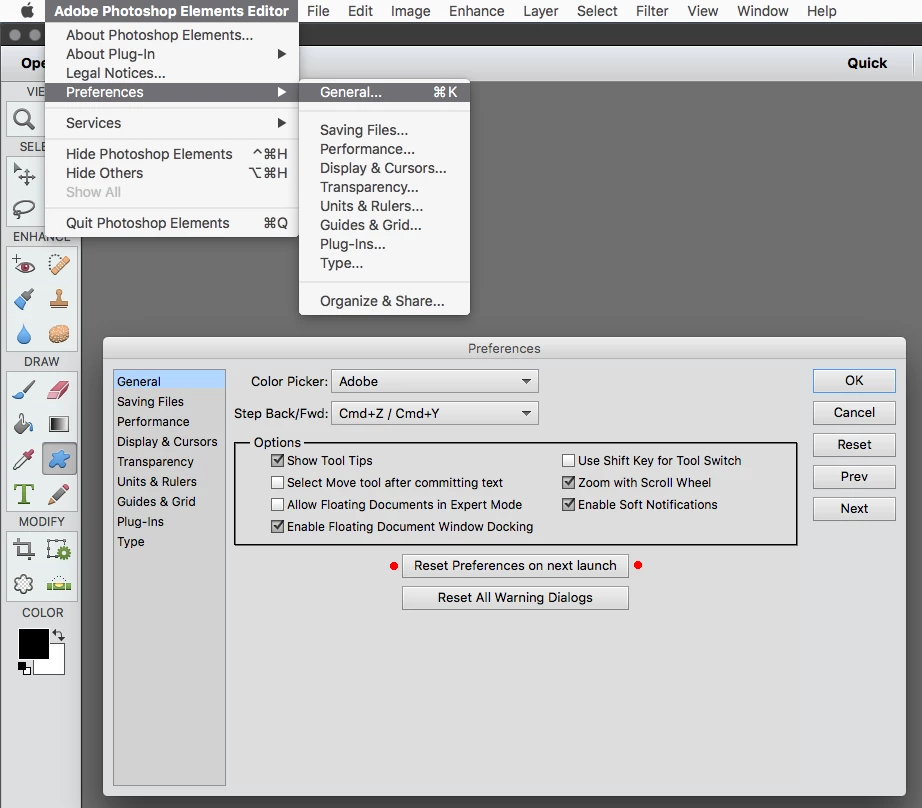This screenshot has width=922, height=808.
Task: Select Guides & Grid in the Preferences list
Action: (169, 502)
